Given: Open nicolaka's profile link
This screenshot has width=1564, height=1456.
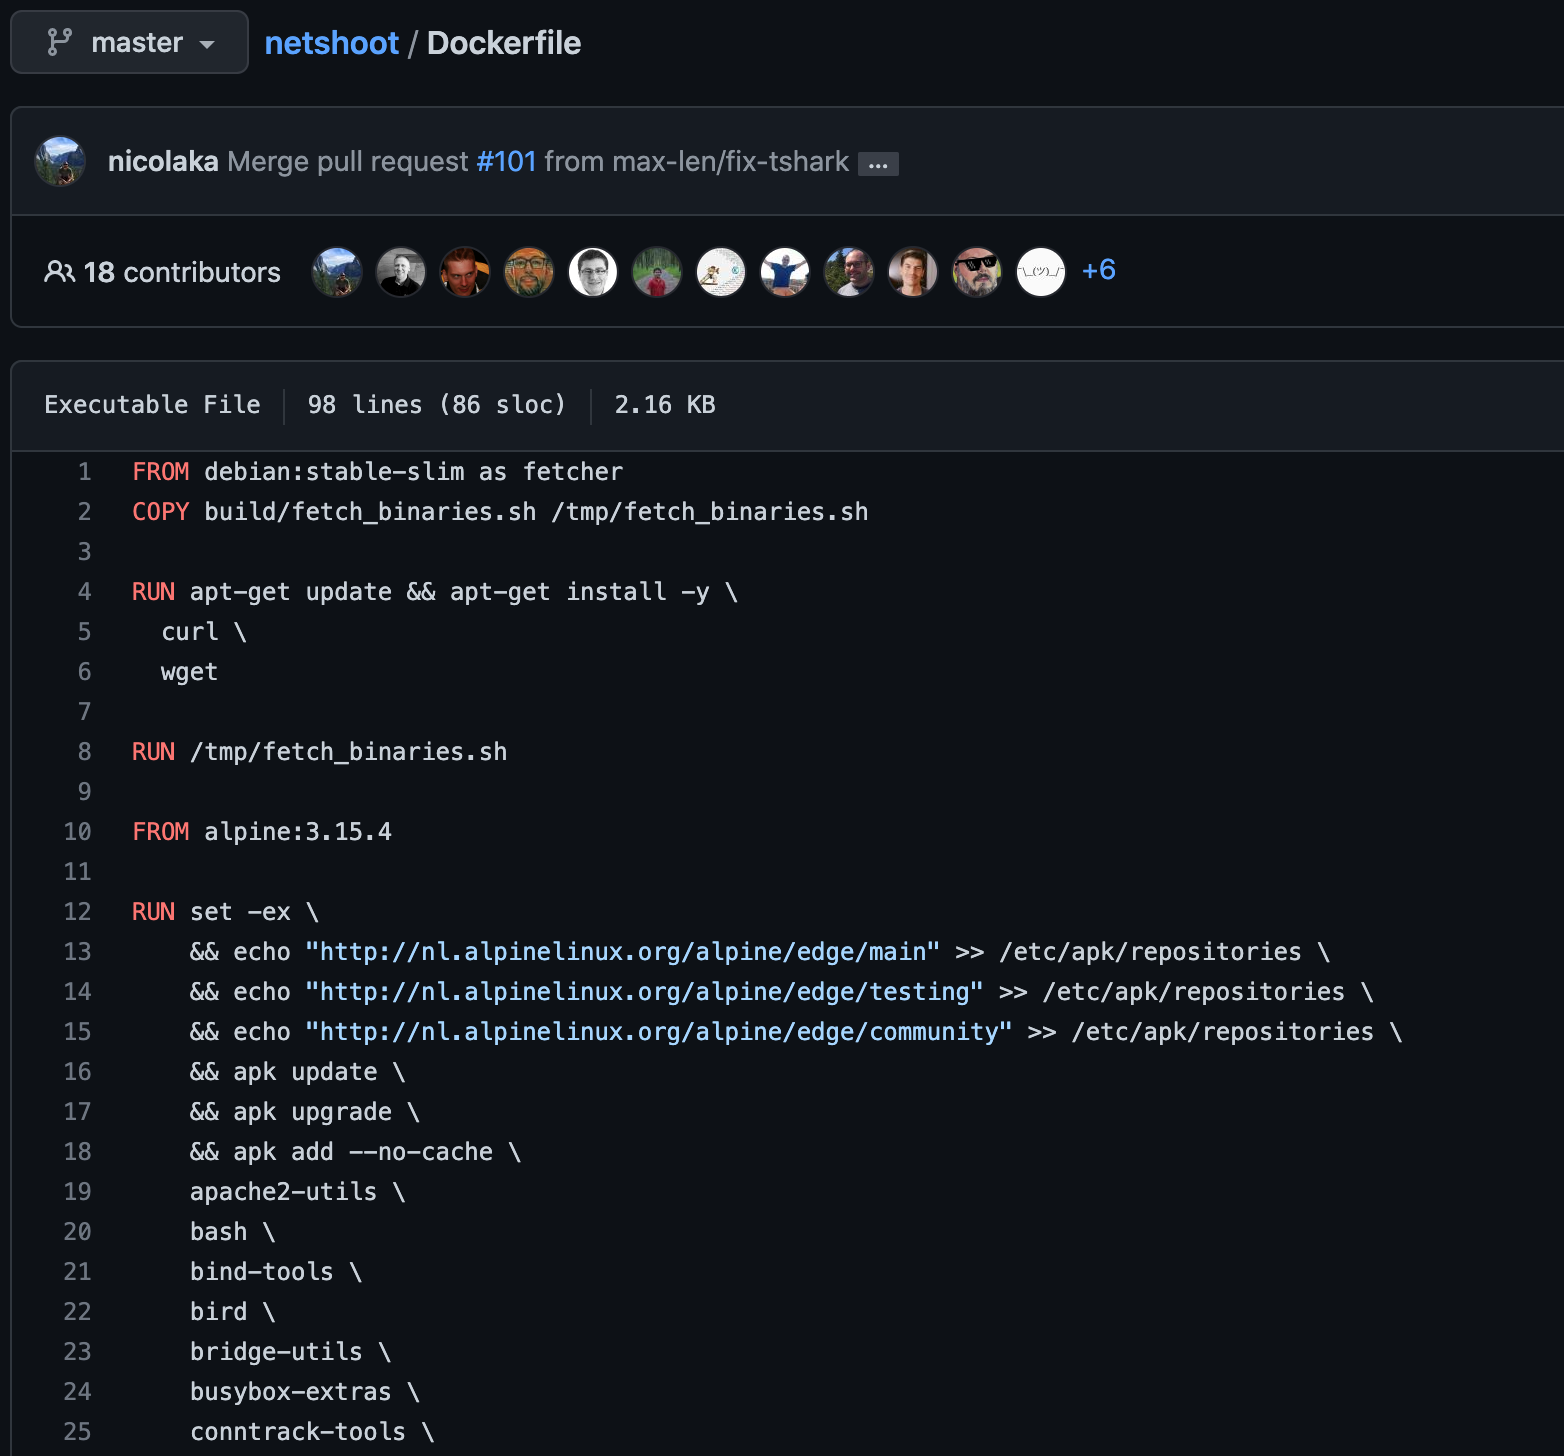Looking at the screenshot, I should pos(163,161).
